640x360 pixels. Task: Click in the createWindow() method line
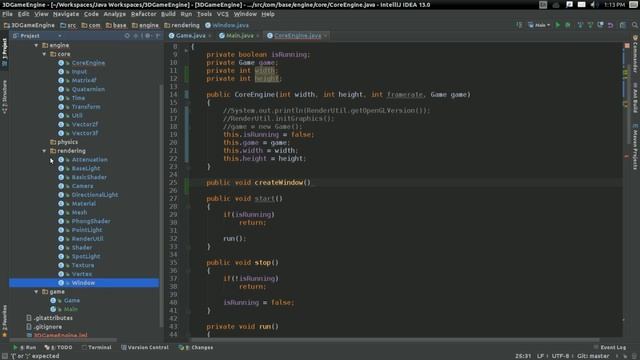point(258,182)
